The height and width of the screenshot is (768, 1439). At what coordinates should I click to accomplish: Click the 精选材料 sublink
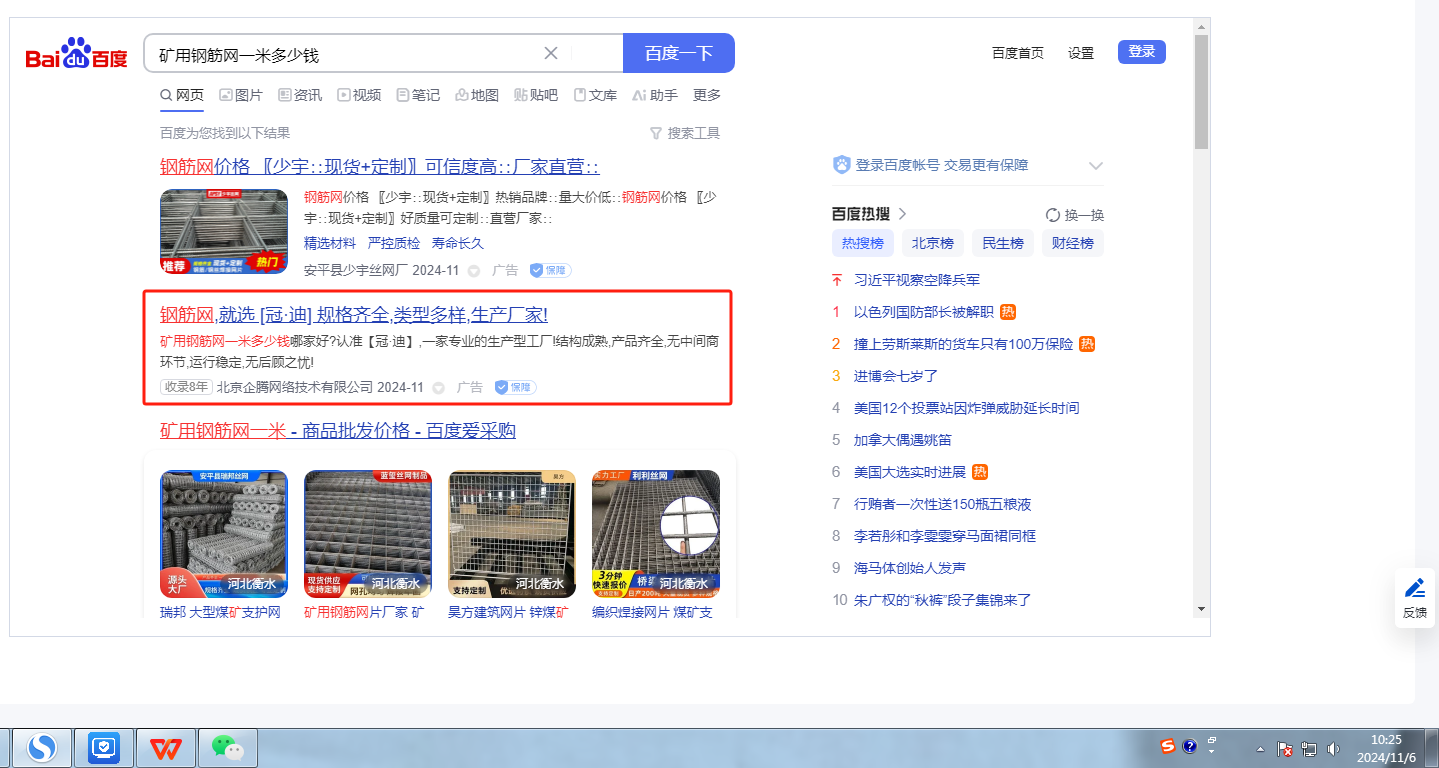coord(330,243)
